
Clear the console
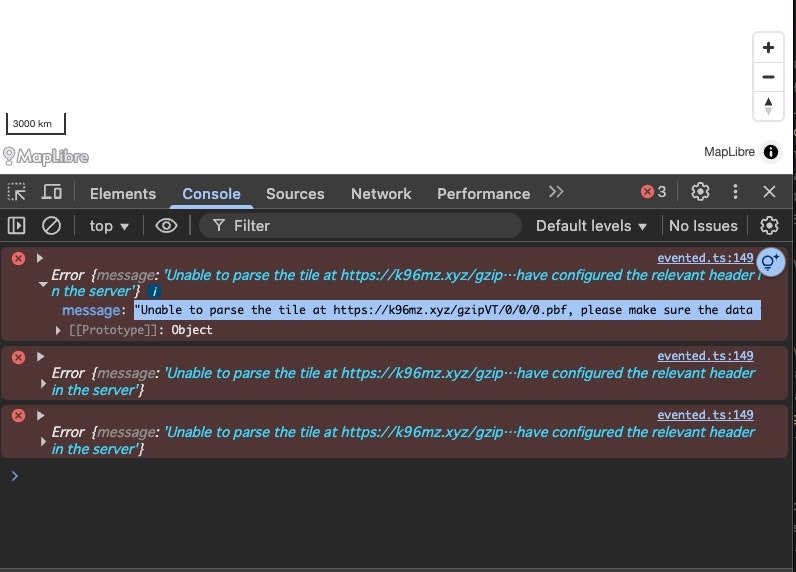[x=51, y=225]
